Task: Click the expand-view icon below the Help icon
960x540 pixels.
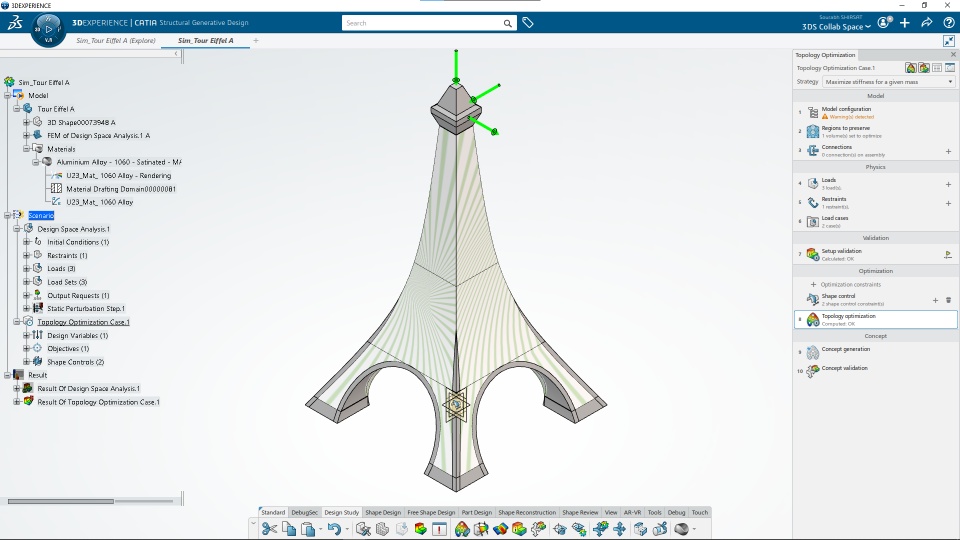Action: 949,41
